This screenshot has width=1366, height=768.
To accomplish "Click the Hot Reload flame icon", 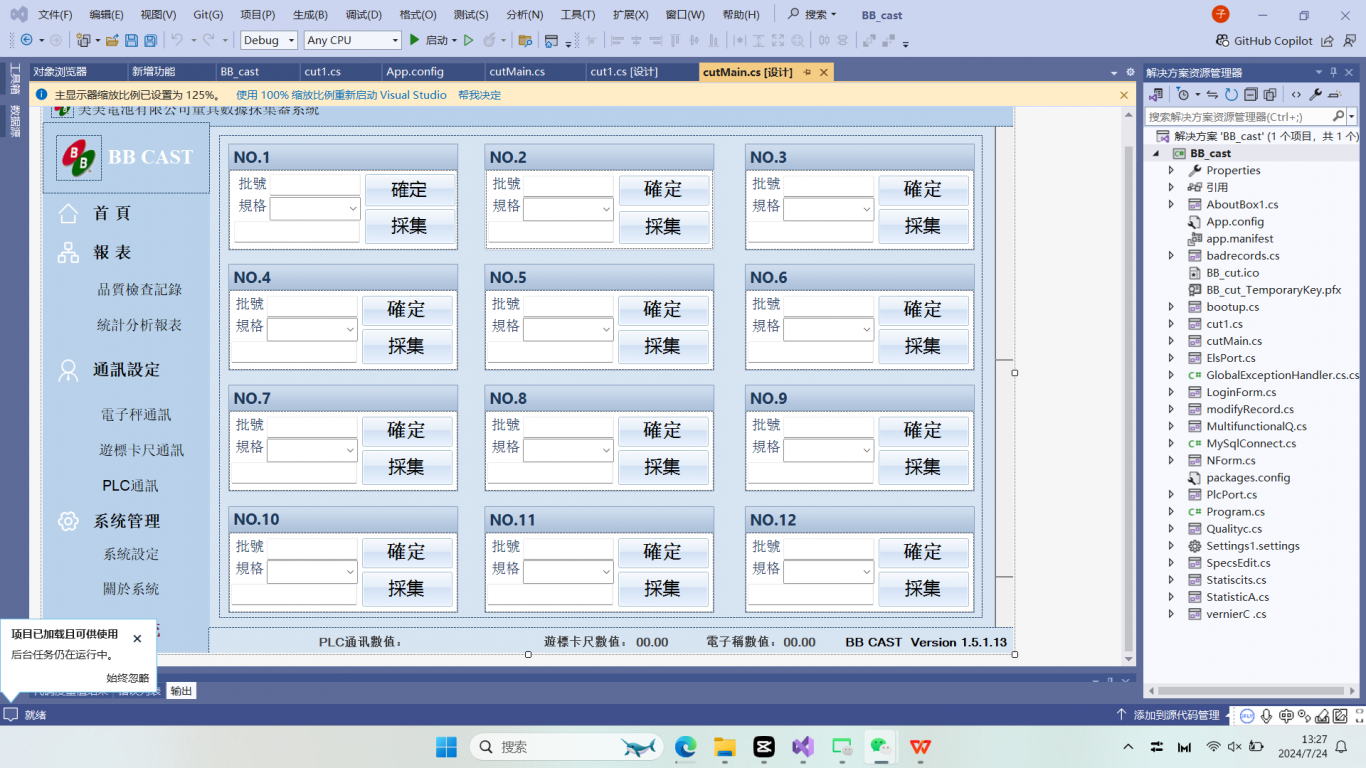I will [x=490, y=40].
